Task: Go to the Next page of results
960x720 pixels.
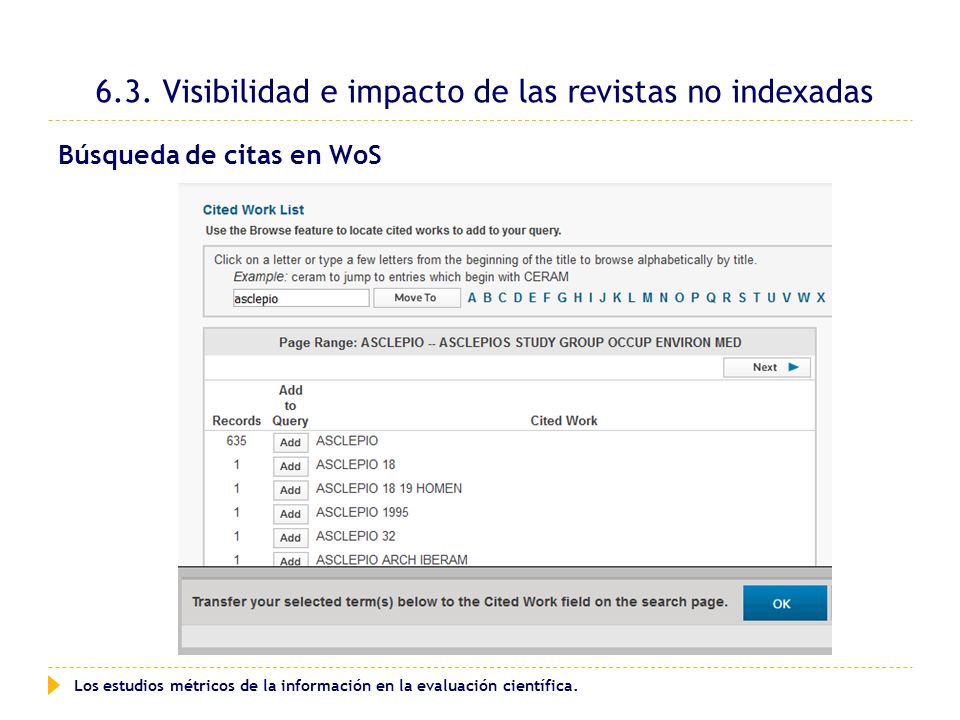Action: (x=767, y=367)
